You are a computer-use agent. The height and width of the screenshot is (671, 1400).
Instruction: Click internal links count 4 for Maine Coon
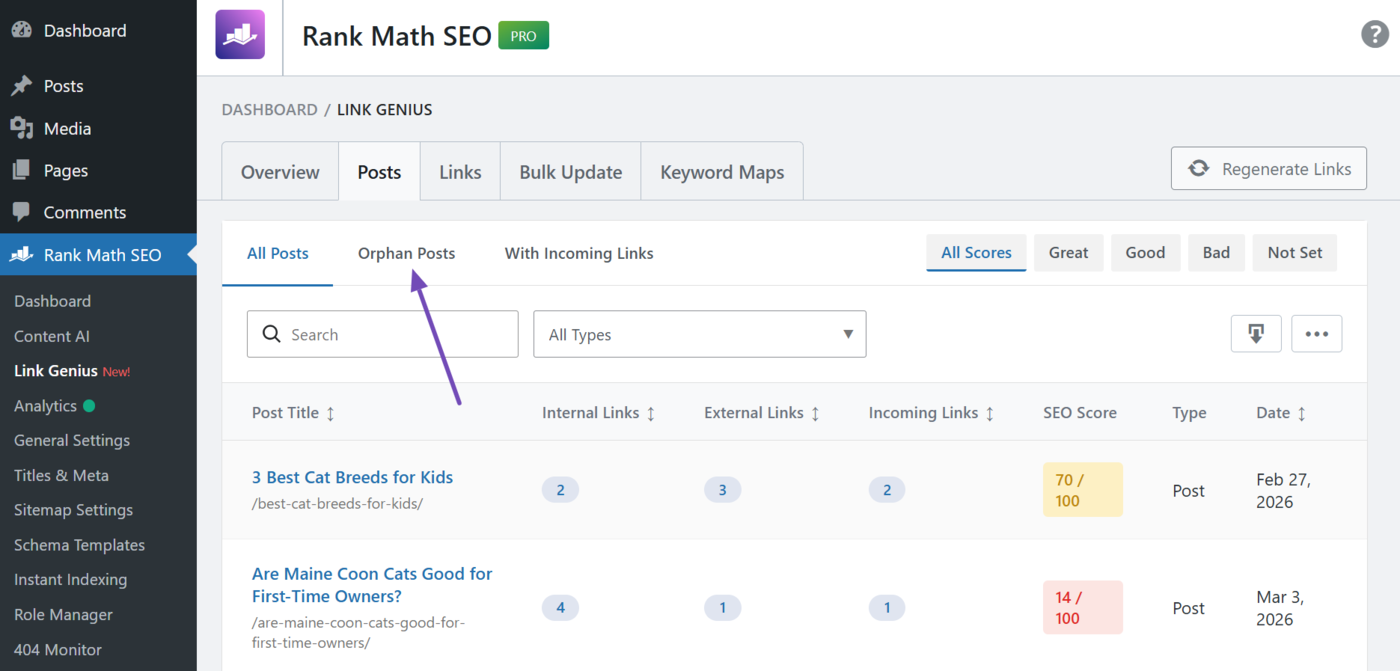coord(560,607)
